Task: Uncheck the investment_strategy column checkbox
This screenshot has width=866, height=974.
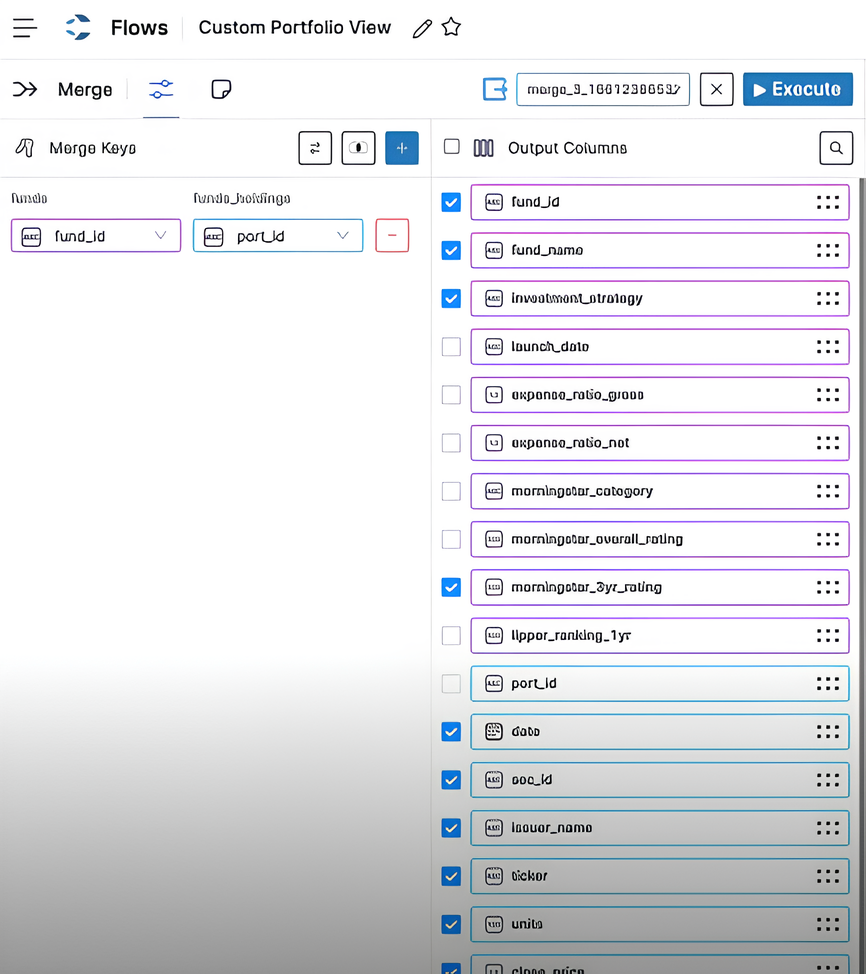Action: [x=451, y=299]
